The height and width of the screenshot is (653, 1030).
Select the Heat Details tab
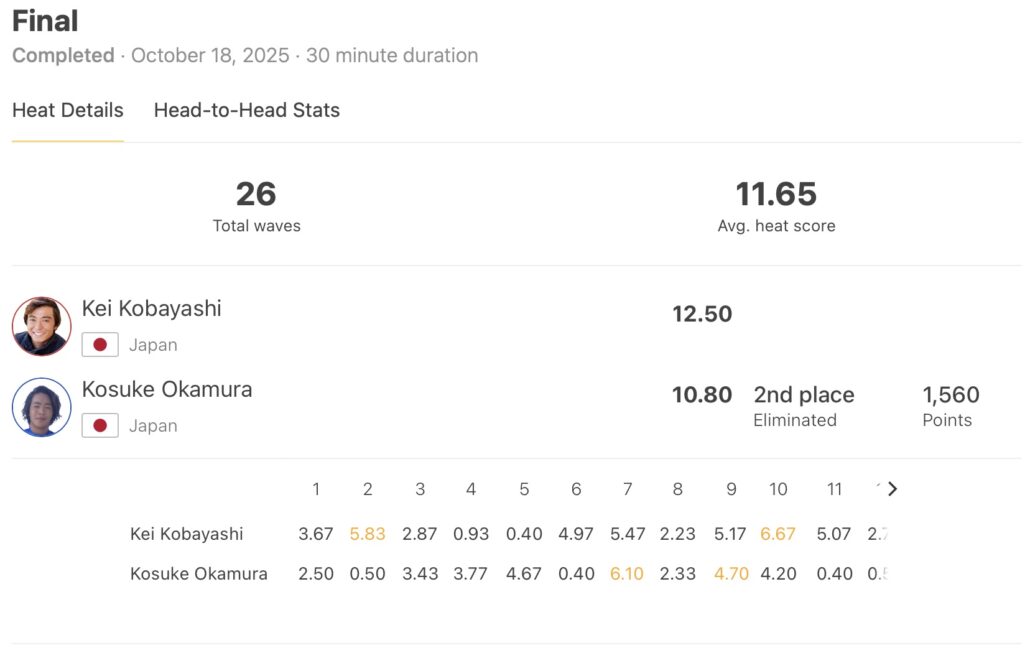(x=68, y=110)
